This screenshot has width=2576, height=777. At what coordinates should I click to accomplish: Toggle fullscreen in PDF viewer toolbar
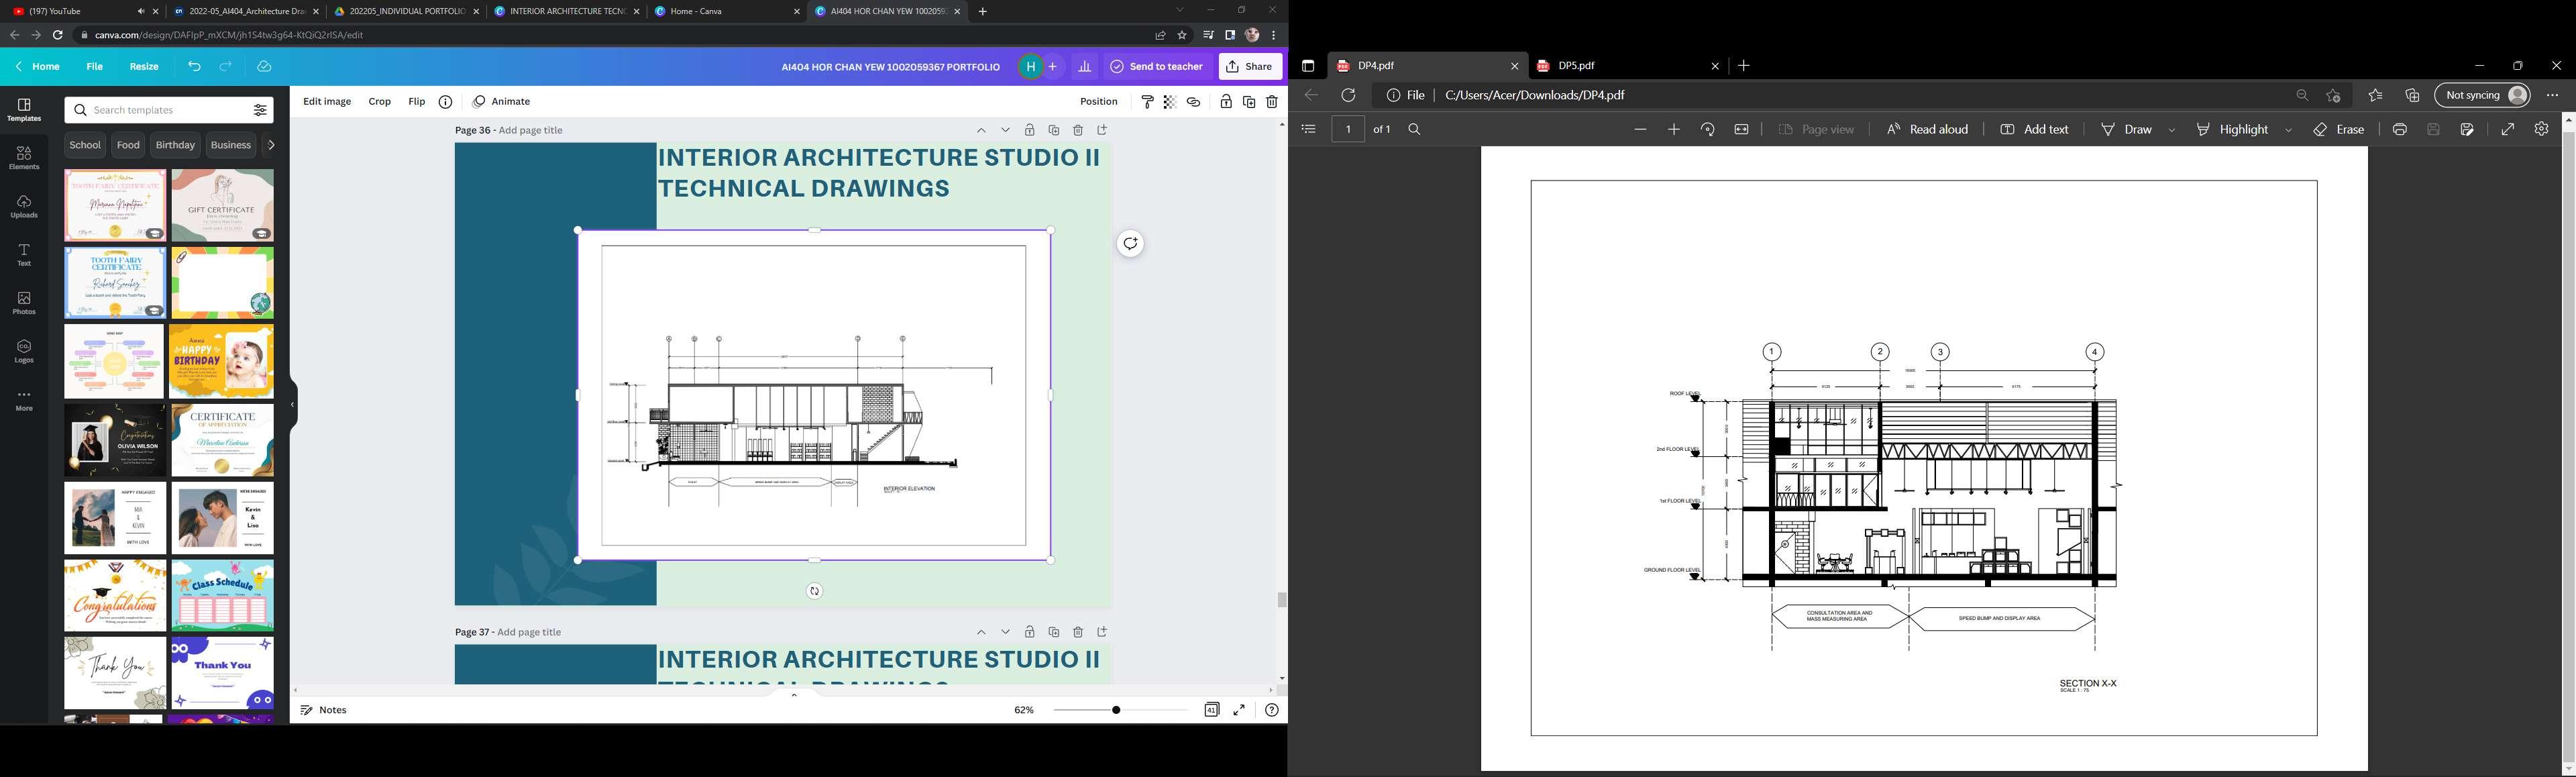point(2507,130)
